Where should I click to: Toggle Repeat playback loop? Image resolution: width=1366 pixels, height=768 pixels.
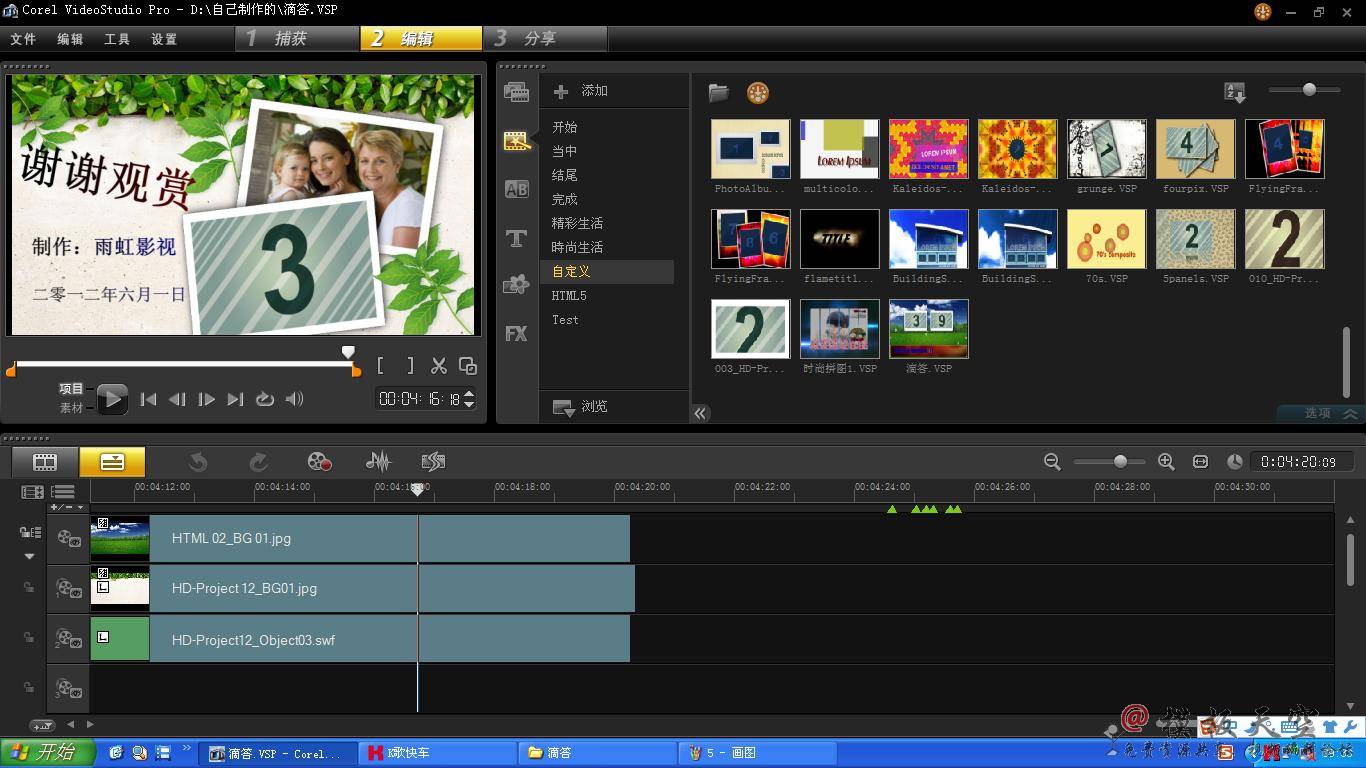[265, 399]
